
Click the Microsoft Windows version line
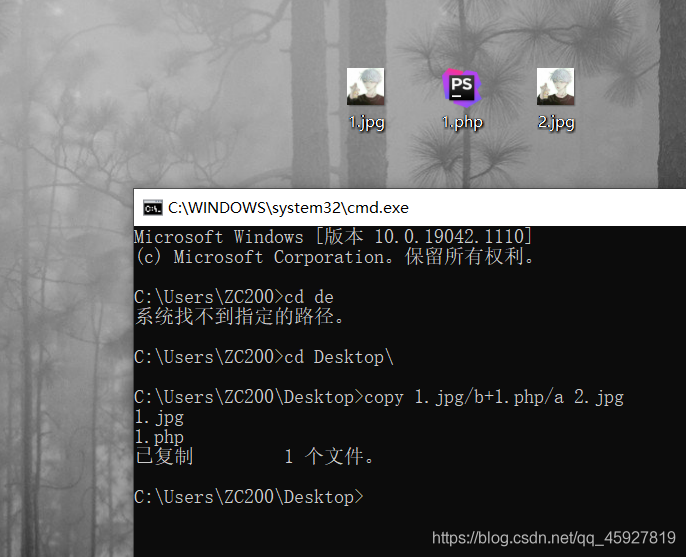[333, 237]
